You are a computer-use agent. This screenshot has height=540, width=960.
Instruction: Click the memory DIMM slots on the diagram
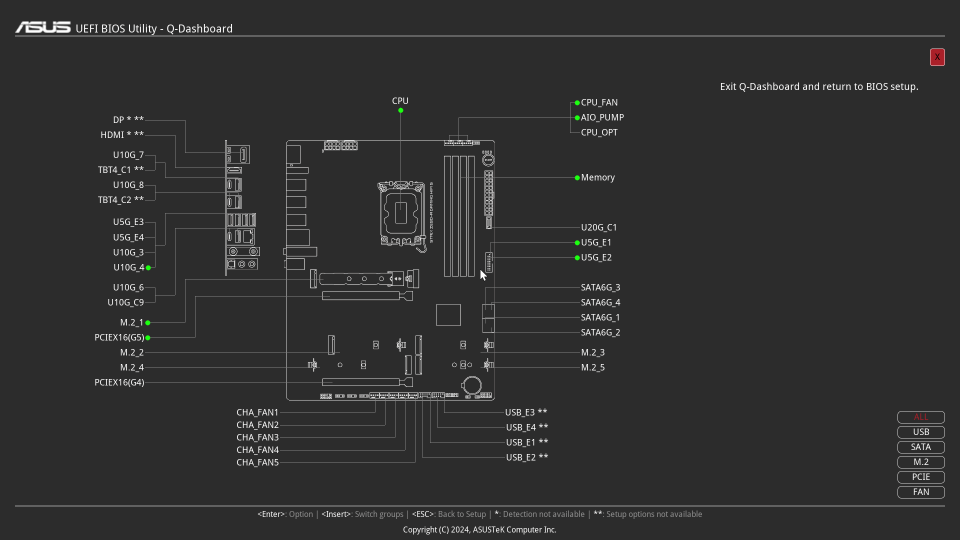[459, 216]
